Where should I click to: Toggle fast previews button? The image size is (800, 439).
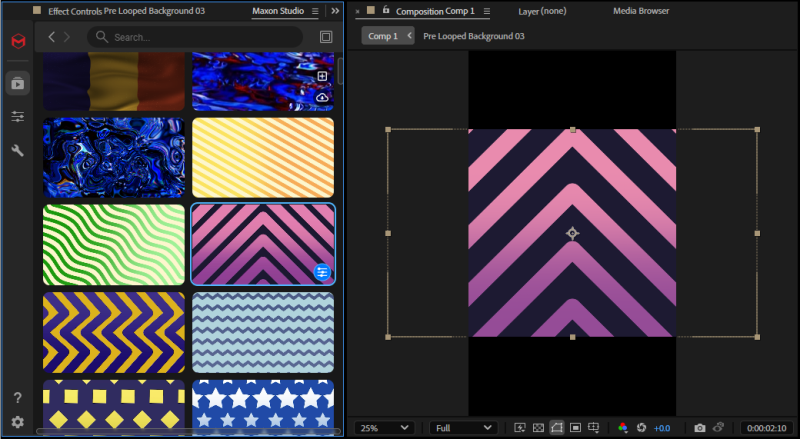tap(519, 428)
